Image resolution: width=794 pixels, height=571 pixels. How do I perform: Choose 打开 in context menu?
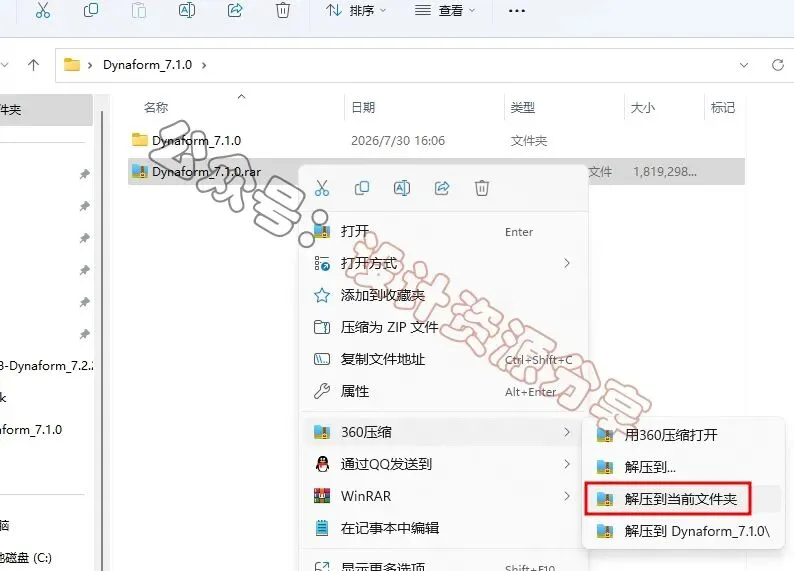pos(444,231)
